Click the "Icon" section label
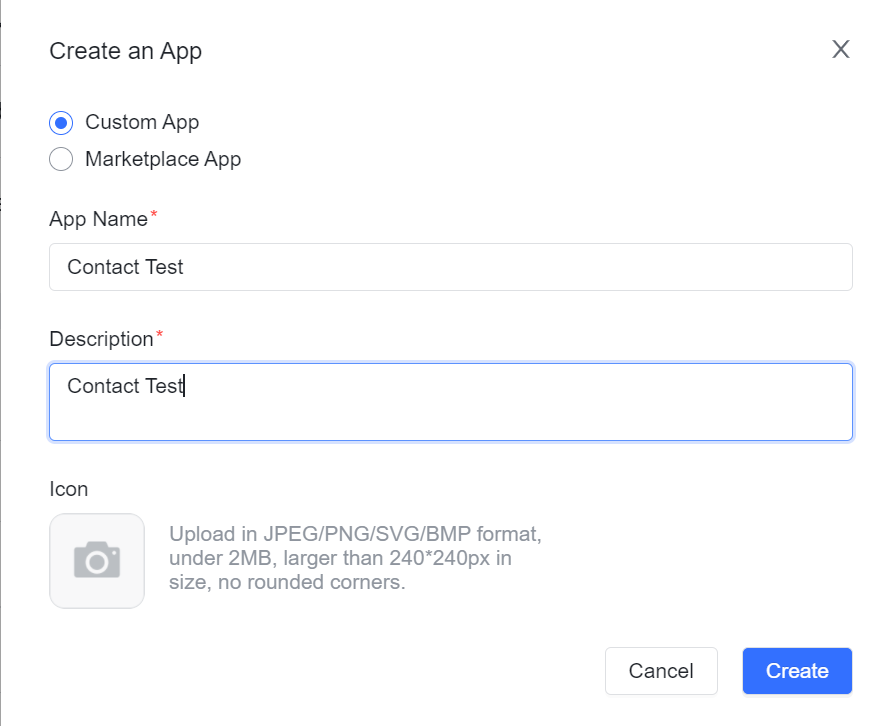 pos(69,489)
